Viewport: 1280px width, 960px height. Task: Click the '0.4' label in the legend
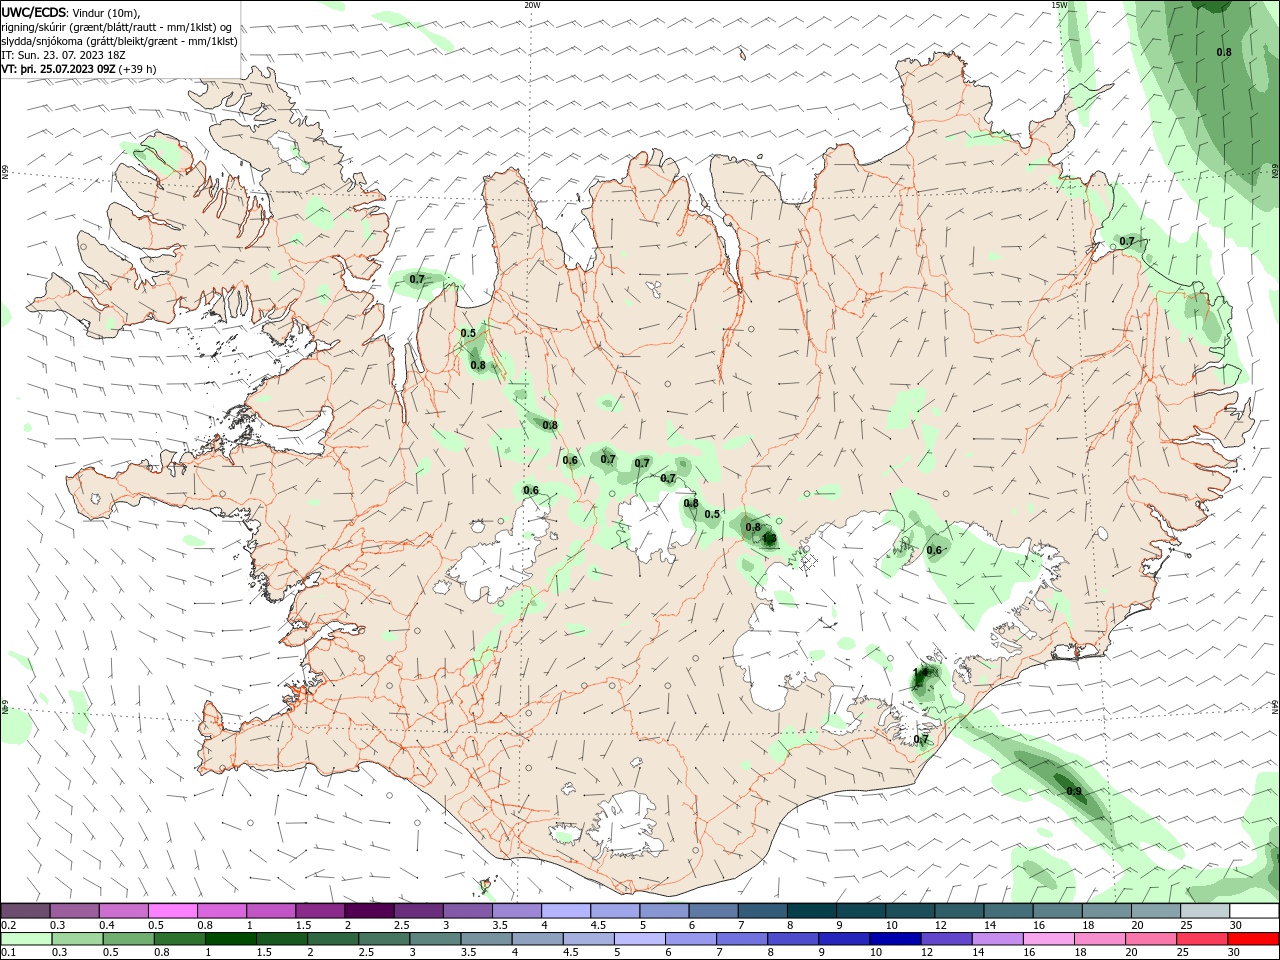[107, 925]
